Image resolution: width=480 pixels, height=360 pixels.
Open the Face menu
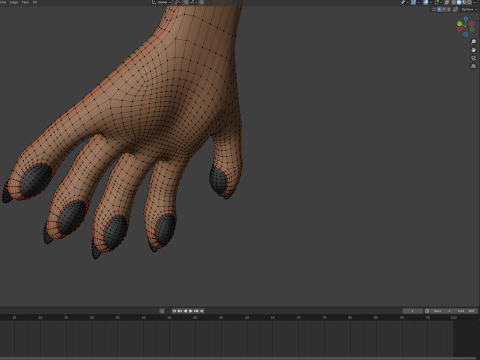coord(25,2)
